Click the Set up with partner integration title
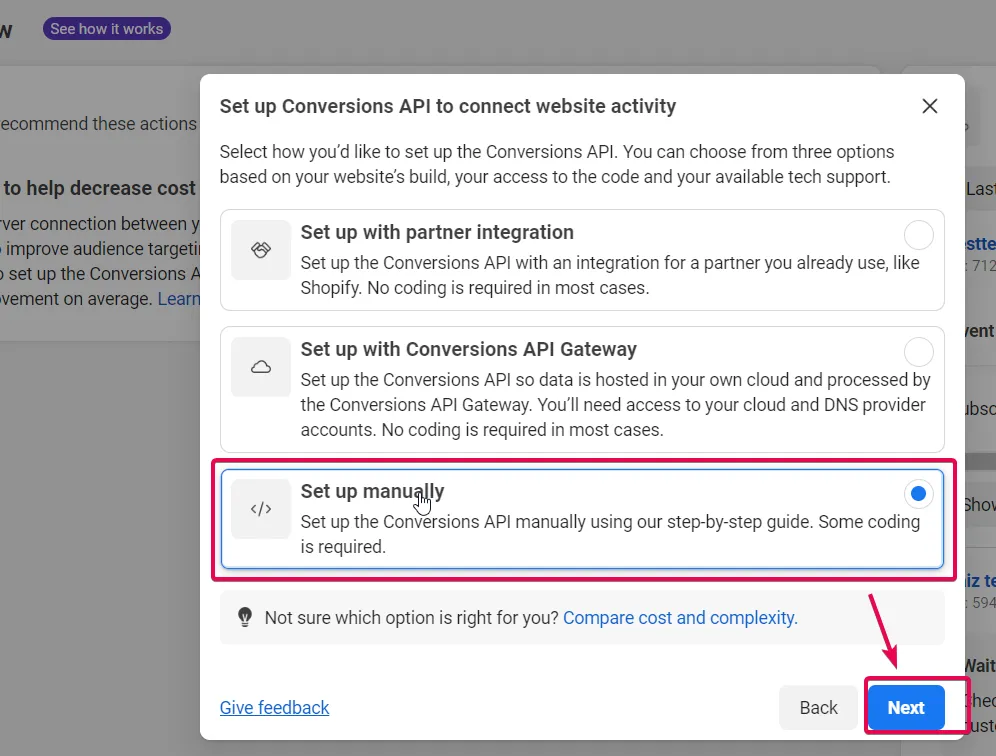The height and width of the screenshot is (756, 996). [437, 232]
